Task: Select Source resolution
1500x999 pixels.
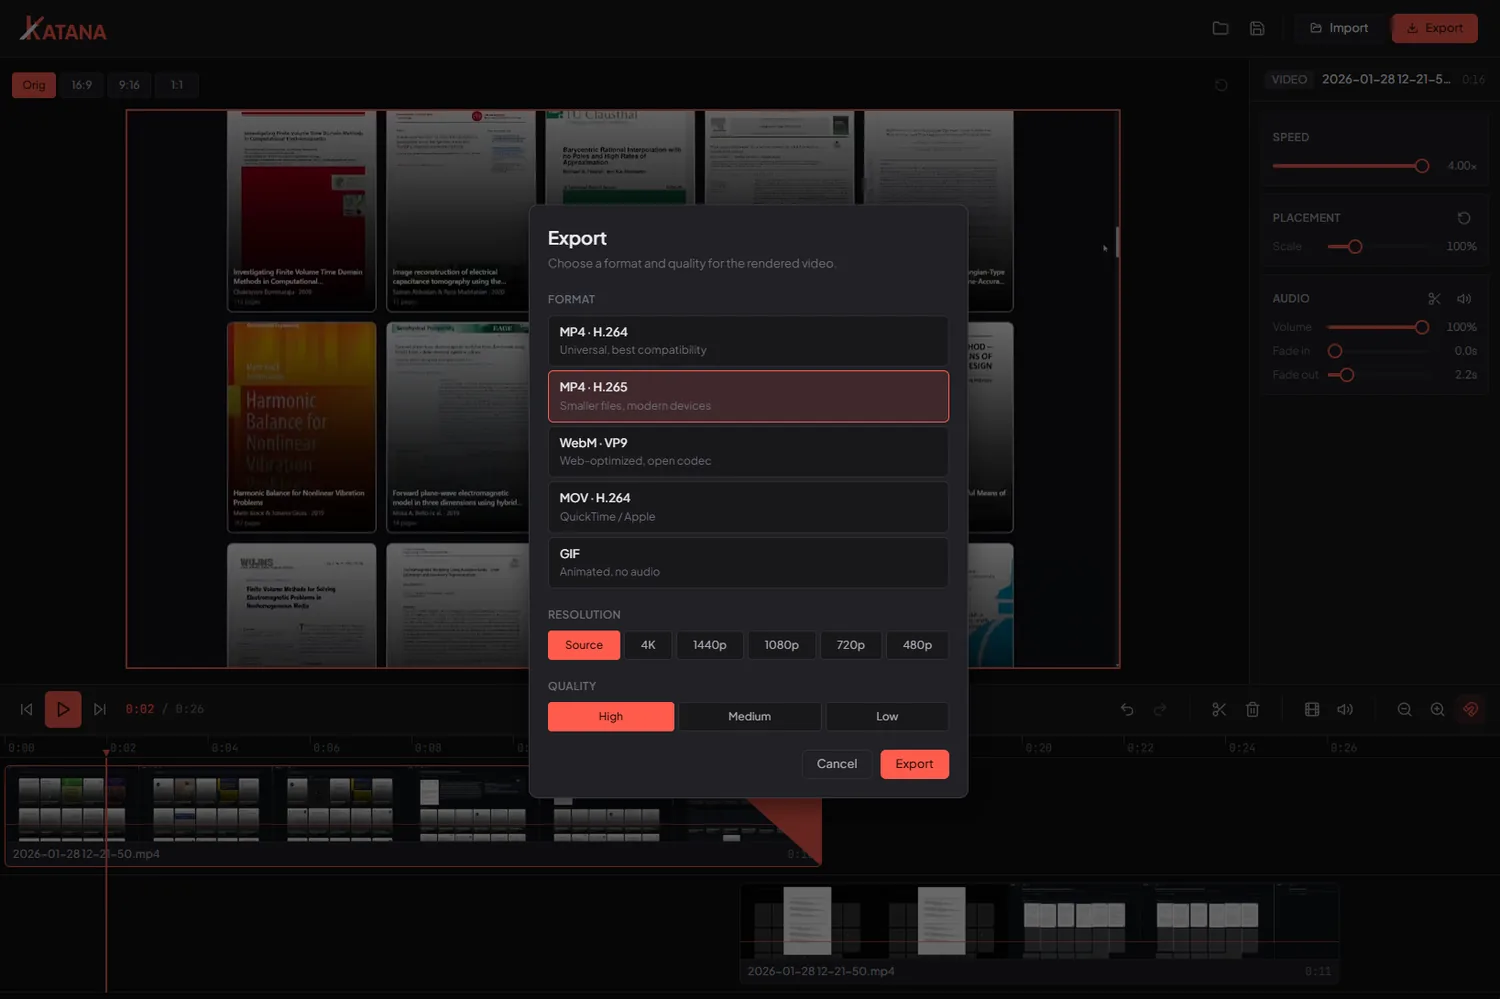Action: click(x=584, y=645)
